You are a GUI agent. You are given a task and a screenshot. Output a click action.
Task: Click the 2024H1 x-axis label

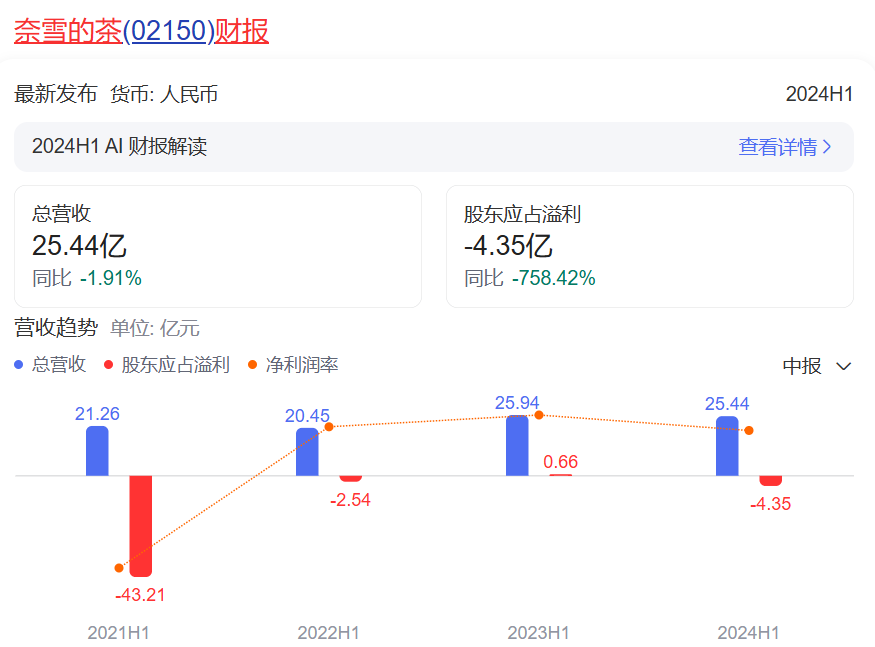point(748,633)
